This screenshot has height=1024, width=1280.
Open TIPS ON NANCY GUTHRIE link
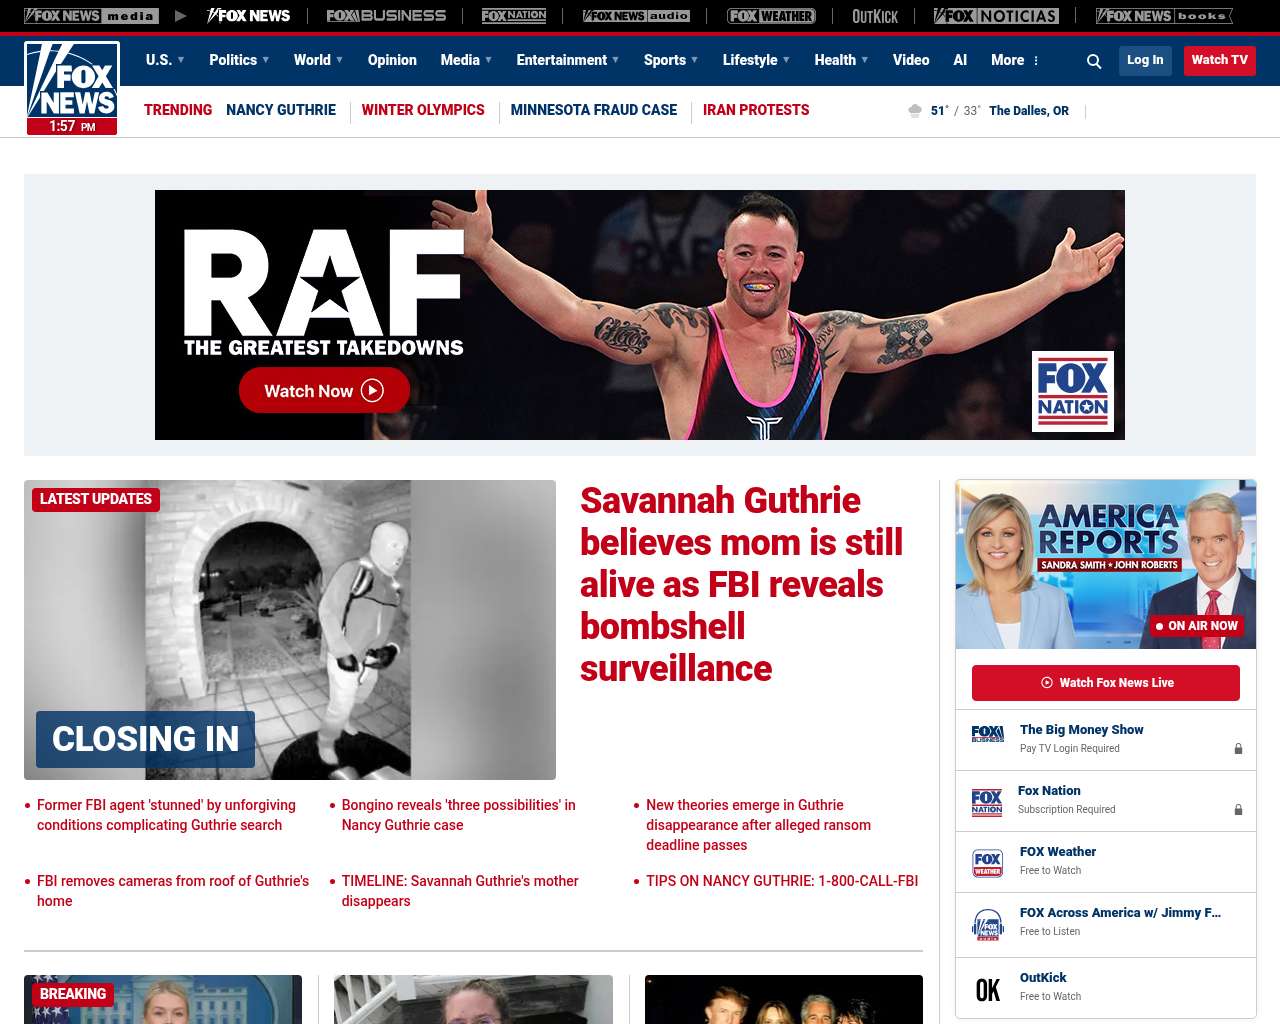[x=782, y=881]
